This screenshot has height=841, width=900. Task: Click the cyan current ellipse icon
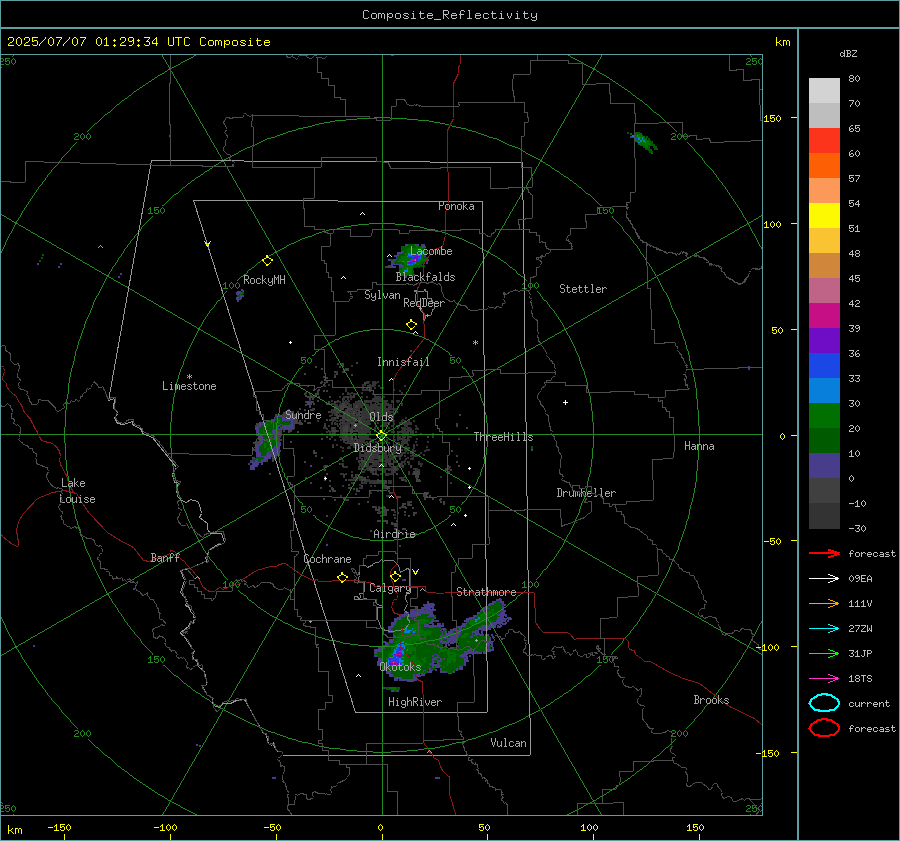824,703
